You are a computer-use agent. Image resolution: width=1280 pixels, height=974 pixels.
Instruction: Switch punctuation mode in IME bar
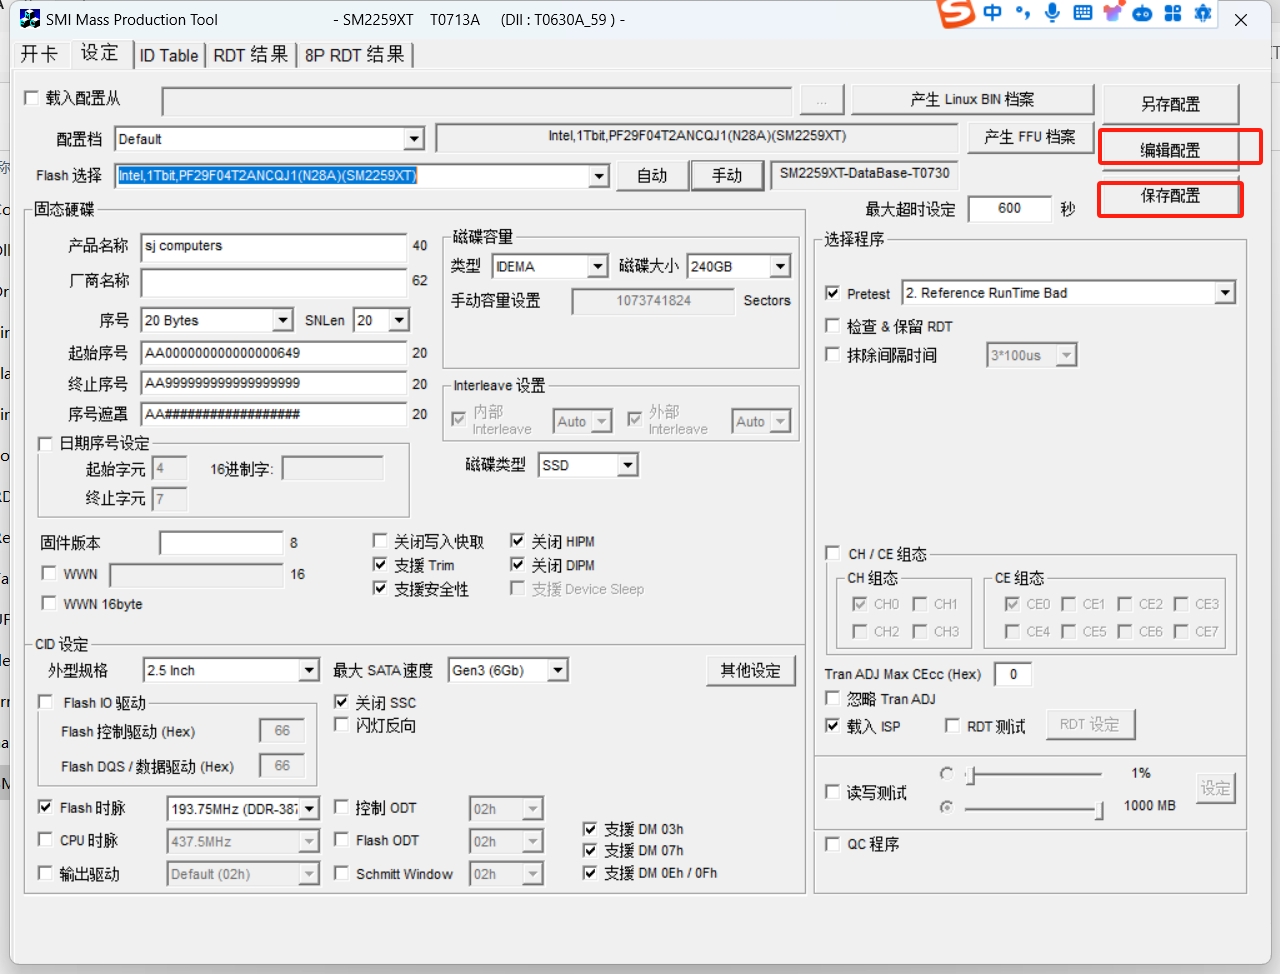pyautogui.click(x=1022, y=13)
